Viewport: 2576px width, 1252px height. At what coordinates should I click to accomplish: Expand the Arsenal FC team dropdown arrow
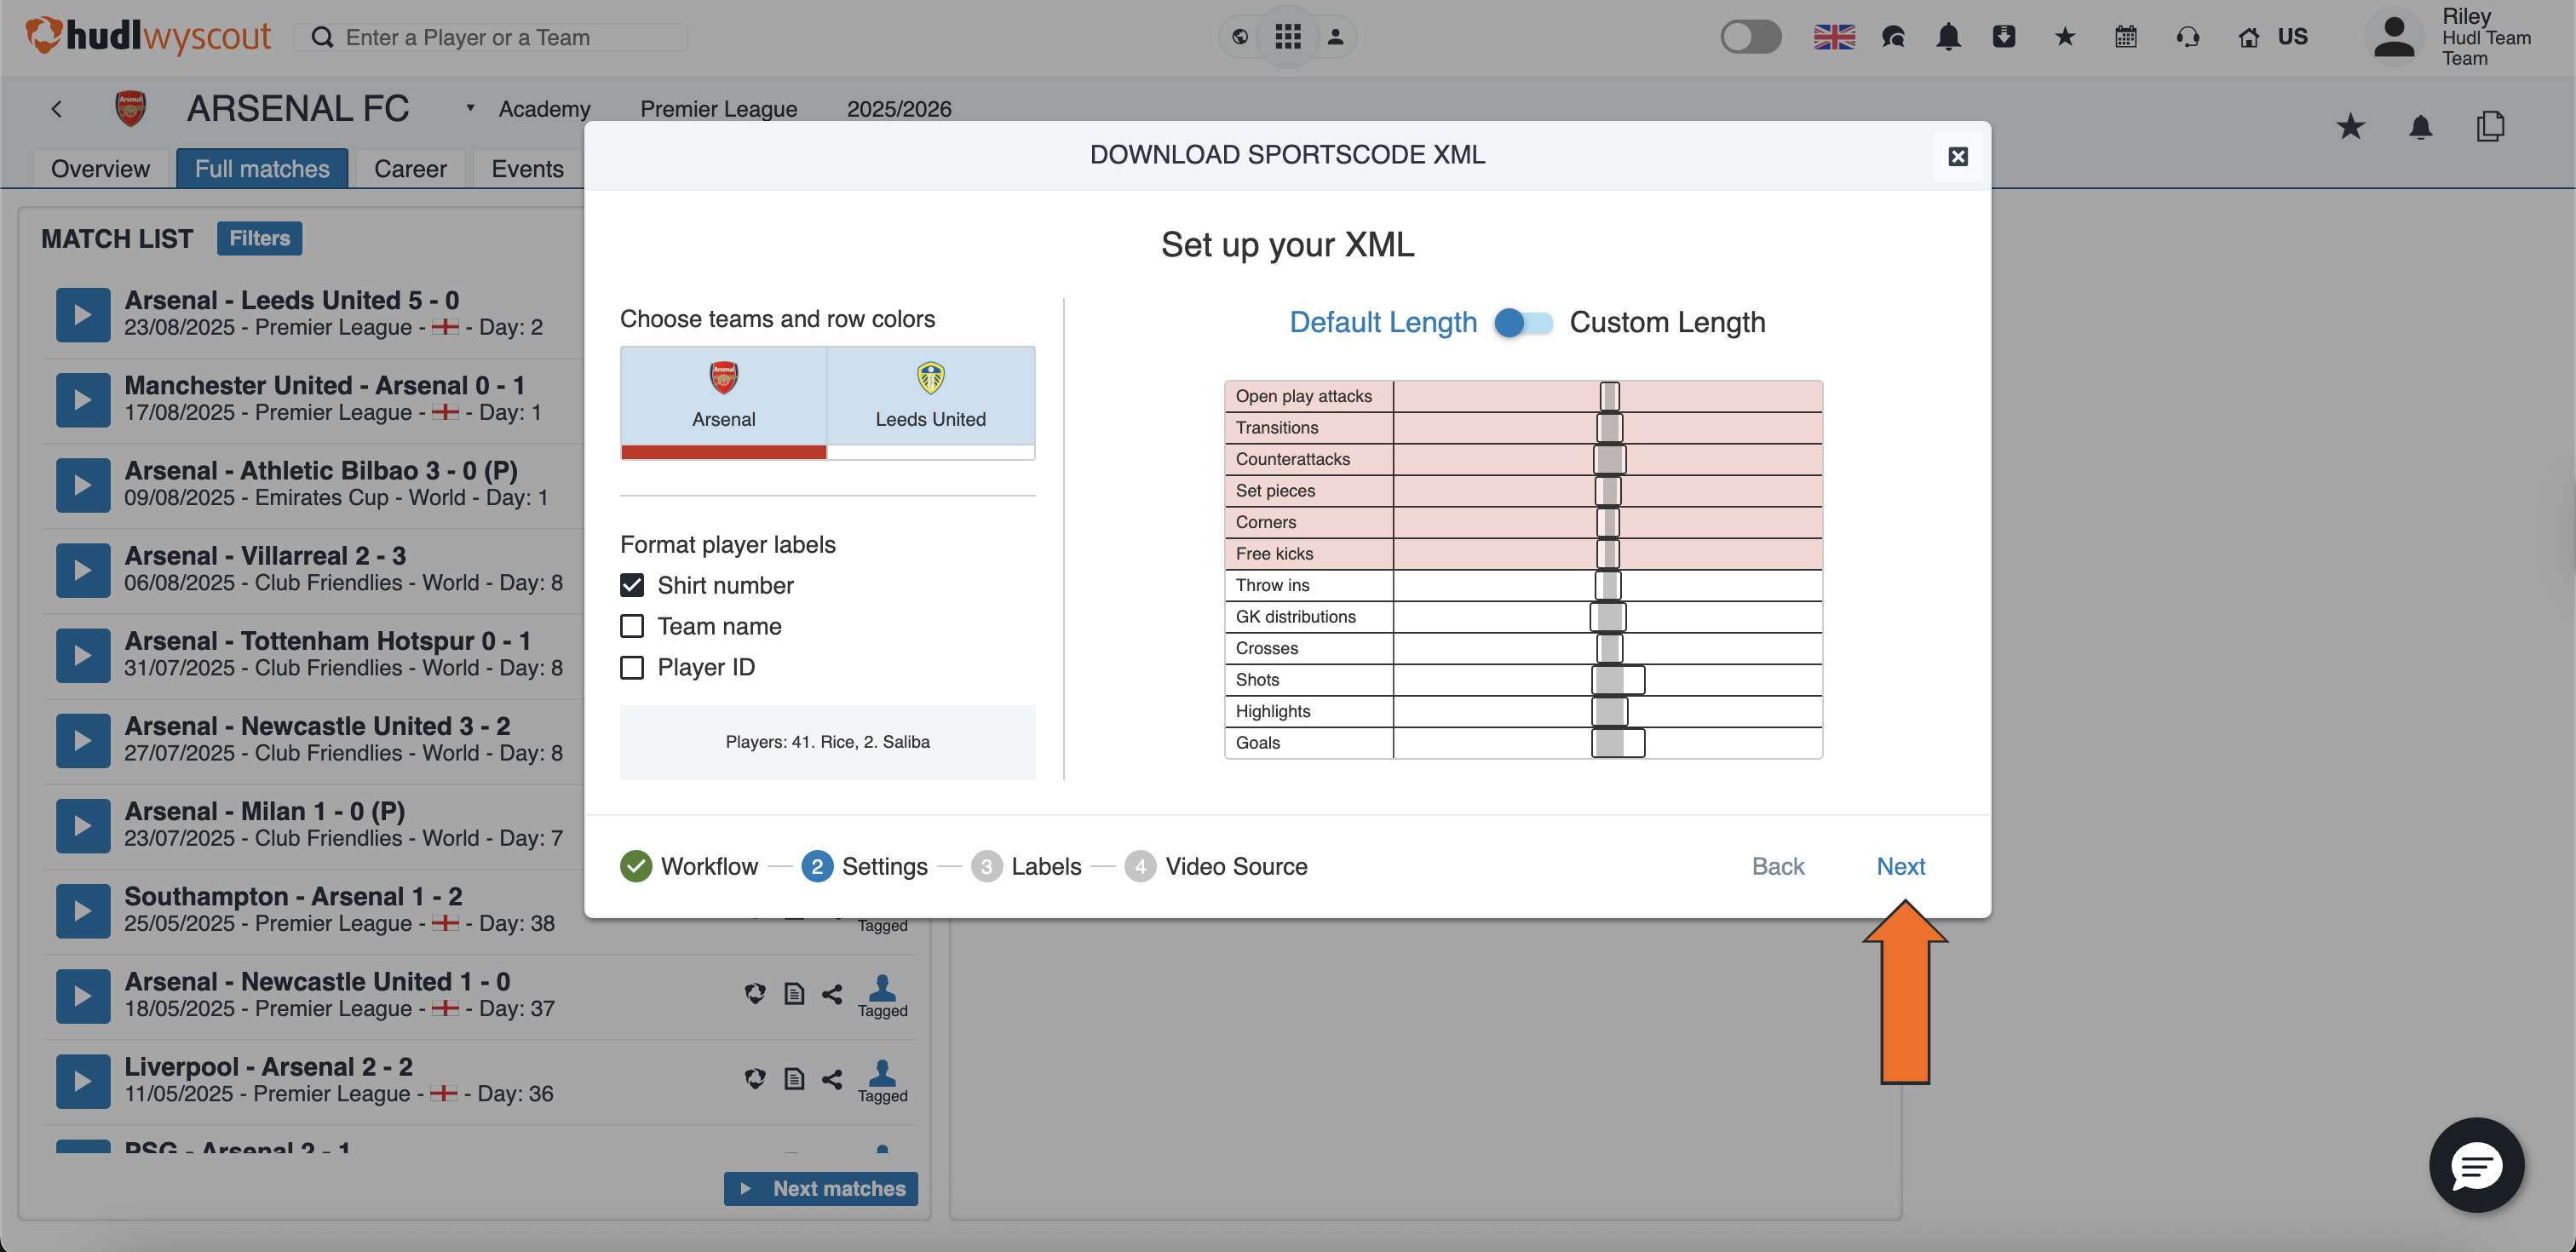click(469, 108)
